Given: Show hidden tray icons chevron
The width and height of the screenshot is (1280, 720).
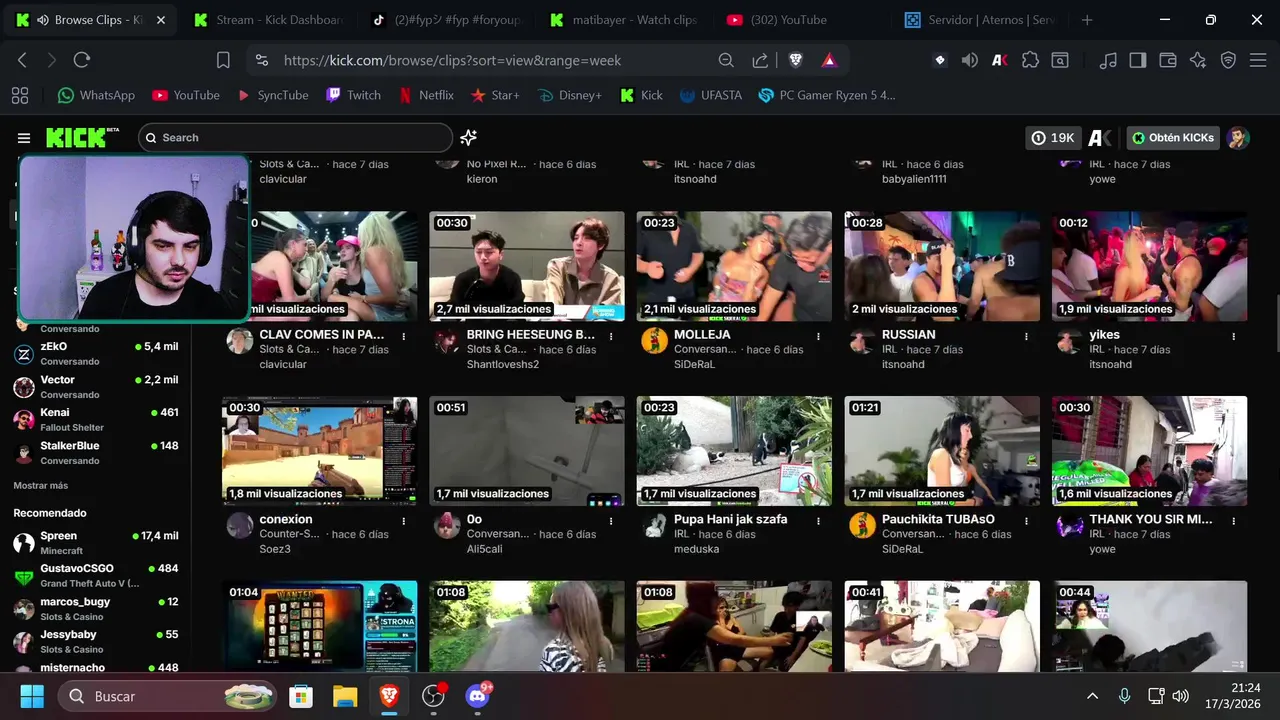Looking at the screenshot, I should [x=1093, y=696].
